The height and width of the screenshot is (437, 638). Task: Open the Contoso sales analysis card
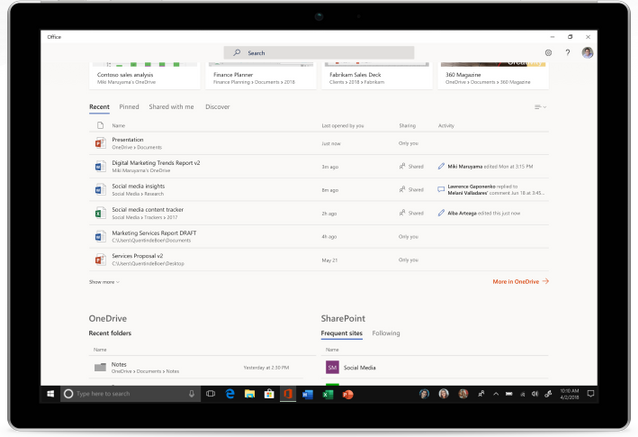point(144,75)
